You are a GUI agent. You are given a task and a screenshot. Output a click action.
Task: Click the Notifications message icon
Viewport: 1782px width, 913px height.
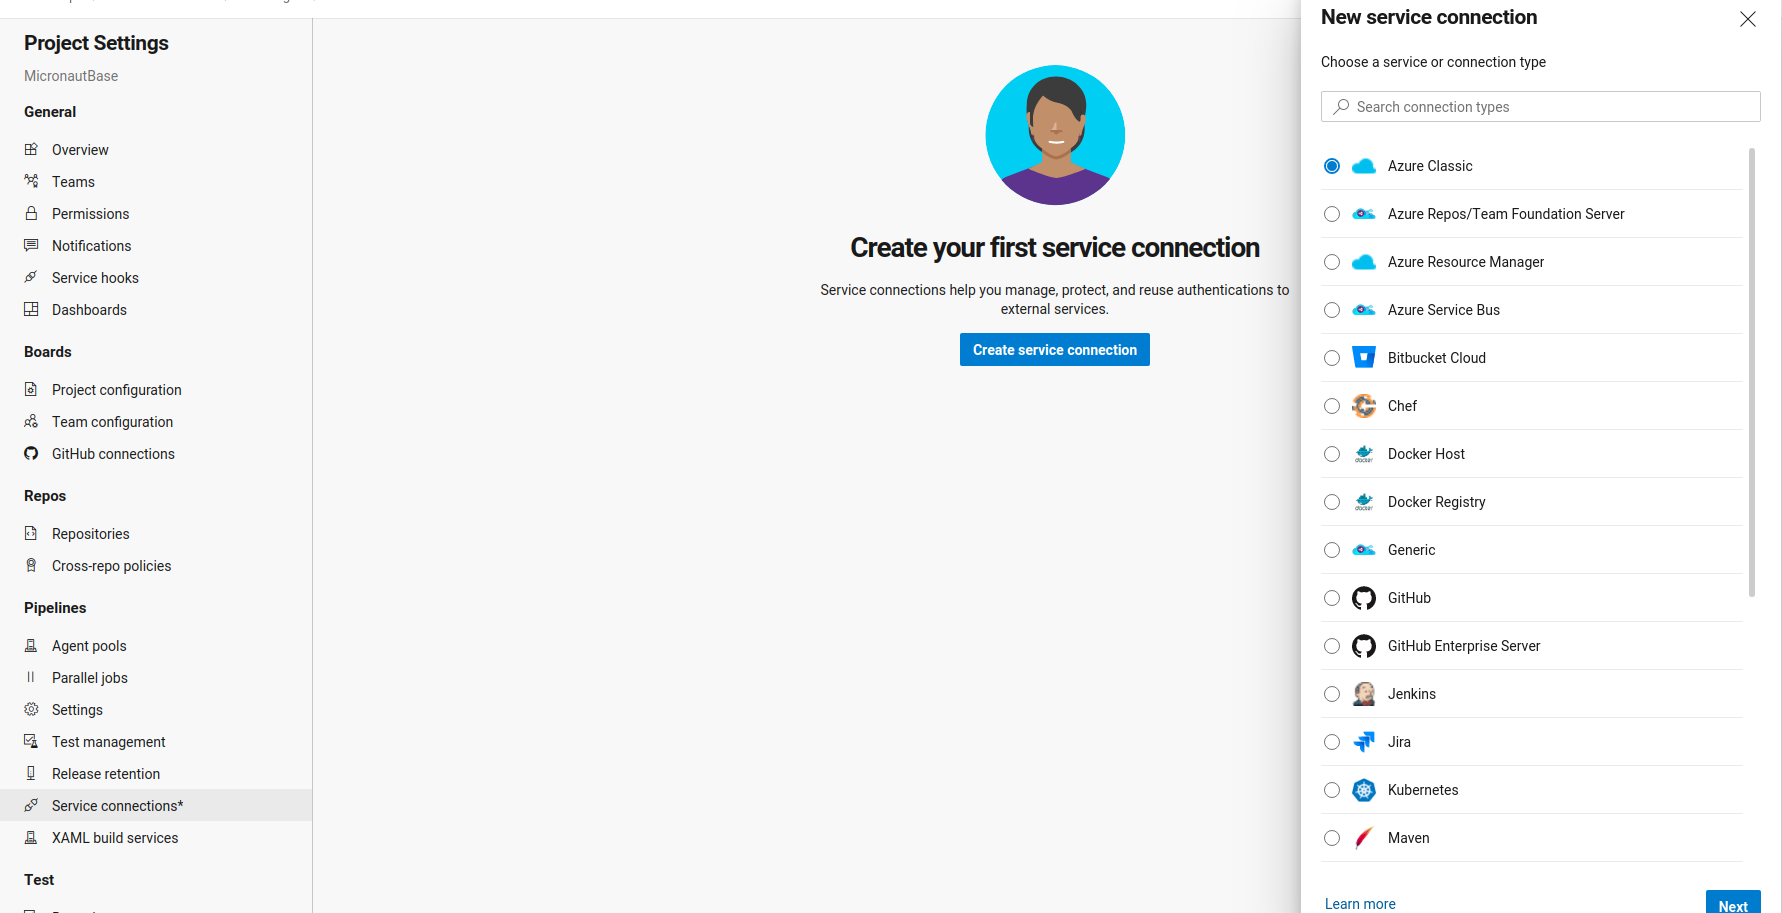click(31, 245)
